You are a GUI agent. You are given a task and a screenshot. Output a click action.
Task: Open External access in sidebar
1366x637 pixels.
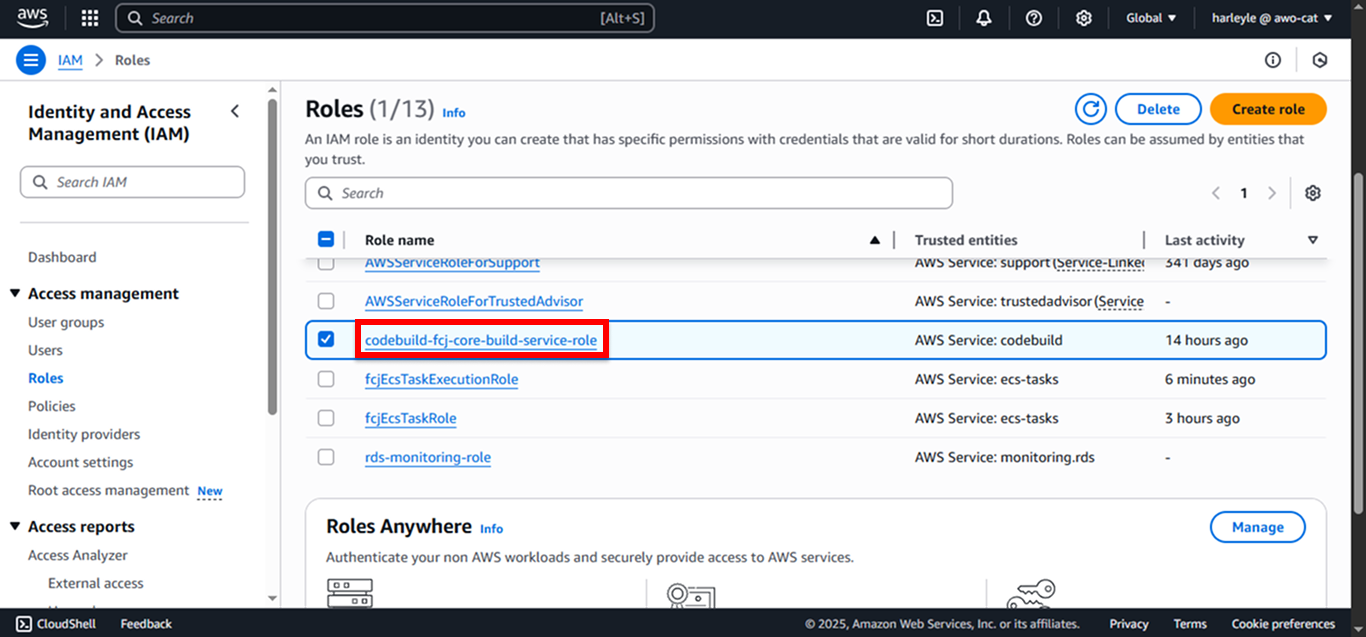click(96, 583)
